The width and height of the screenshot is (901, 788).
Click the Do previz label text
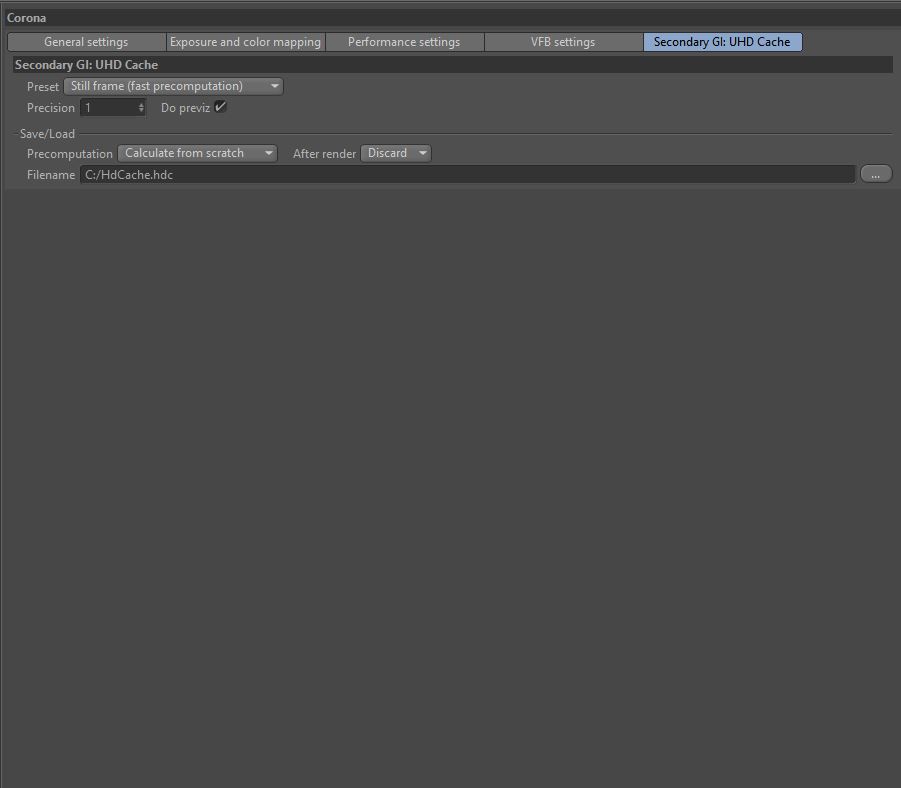[185, 108]
